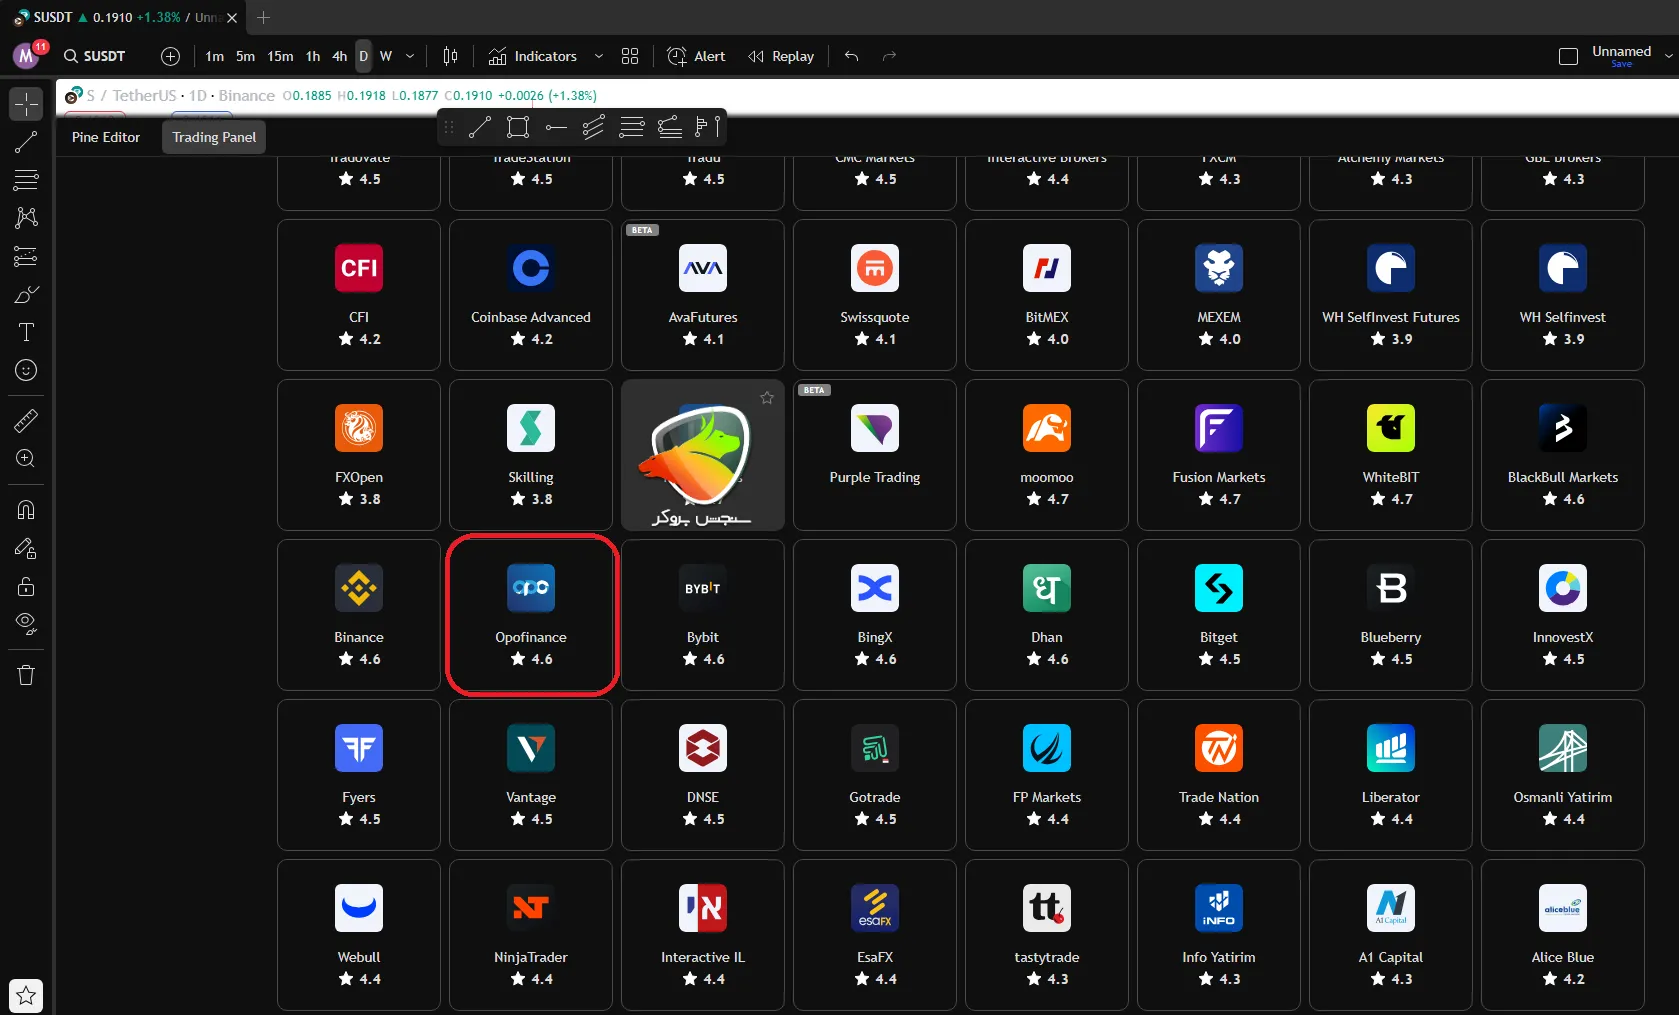Click the Replay button
Image resolution: width=1679 pixels, height=1015 pixels.
click(x=781, y=56)
